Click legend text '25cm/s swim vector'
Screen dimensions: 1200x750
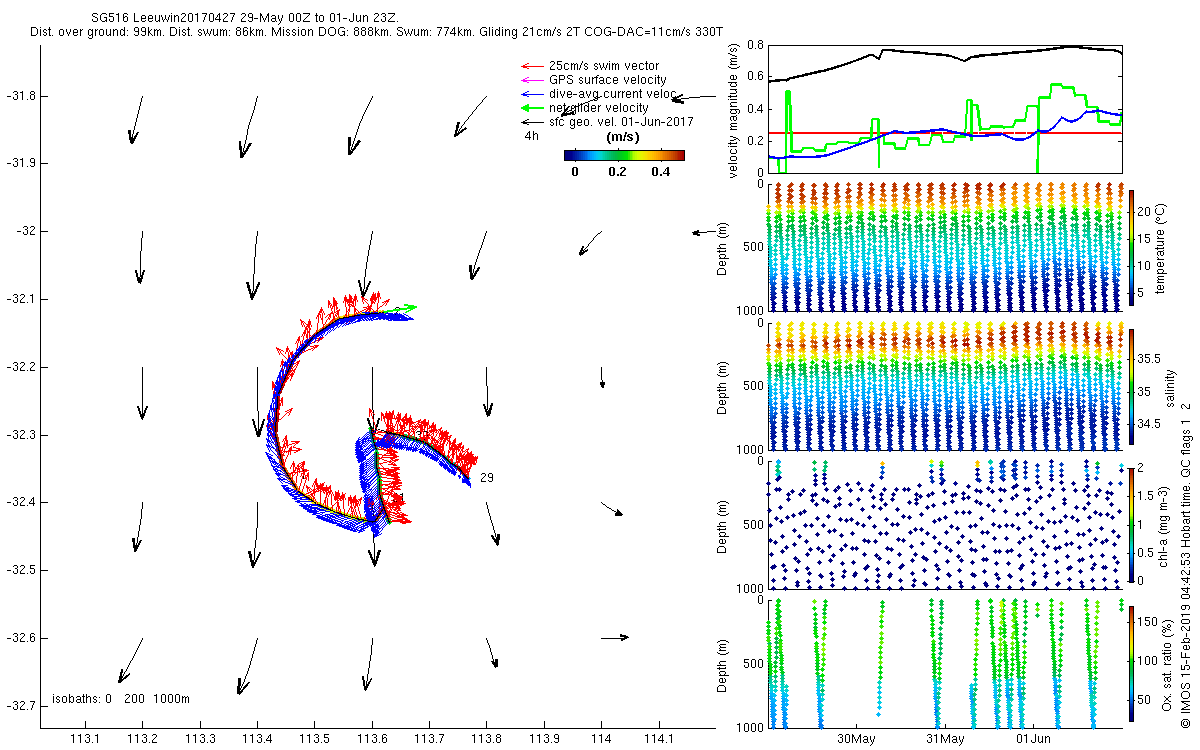603,66
